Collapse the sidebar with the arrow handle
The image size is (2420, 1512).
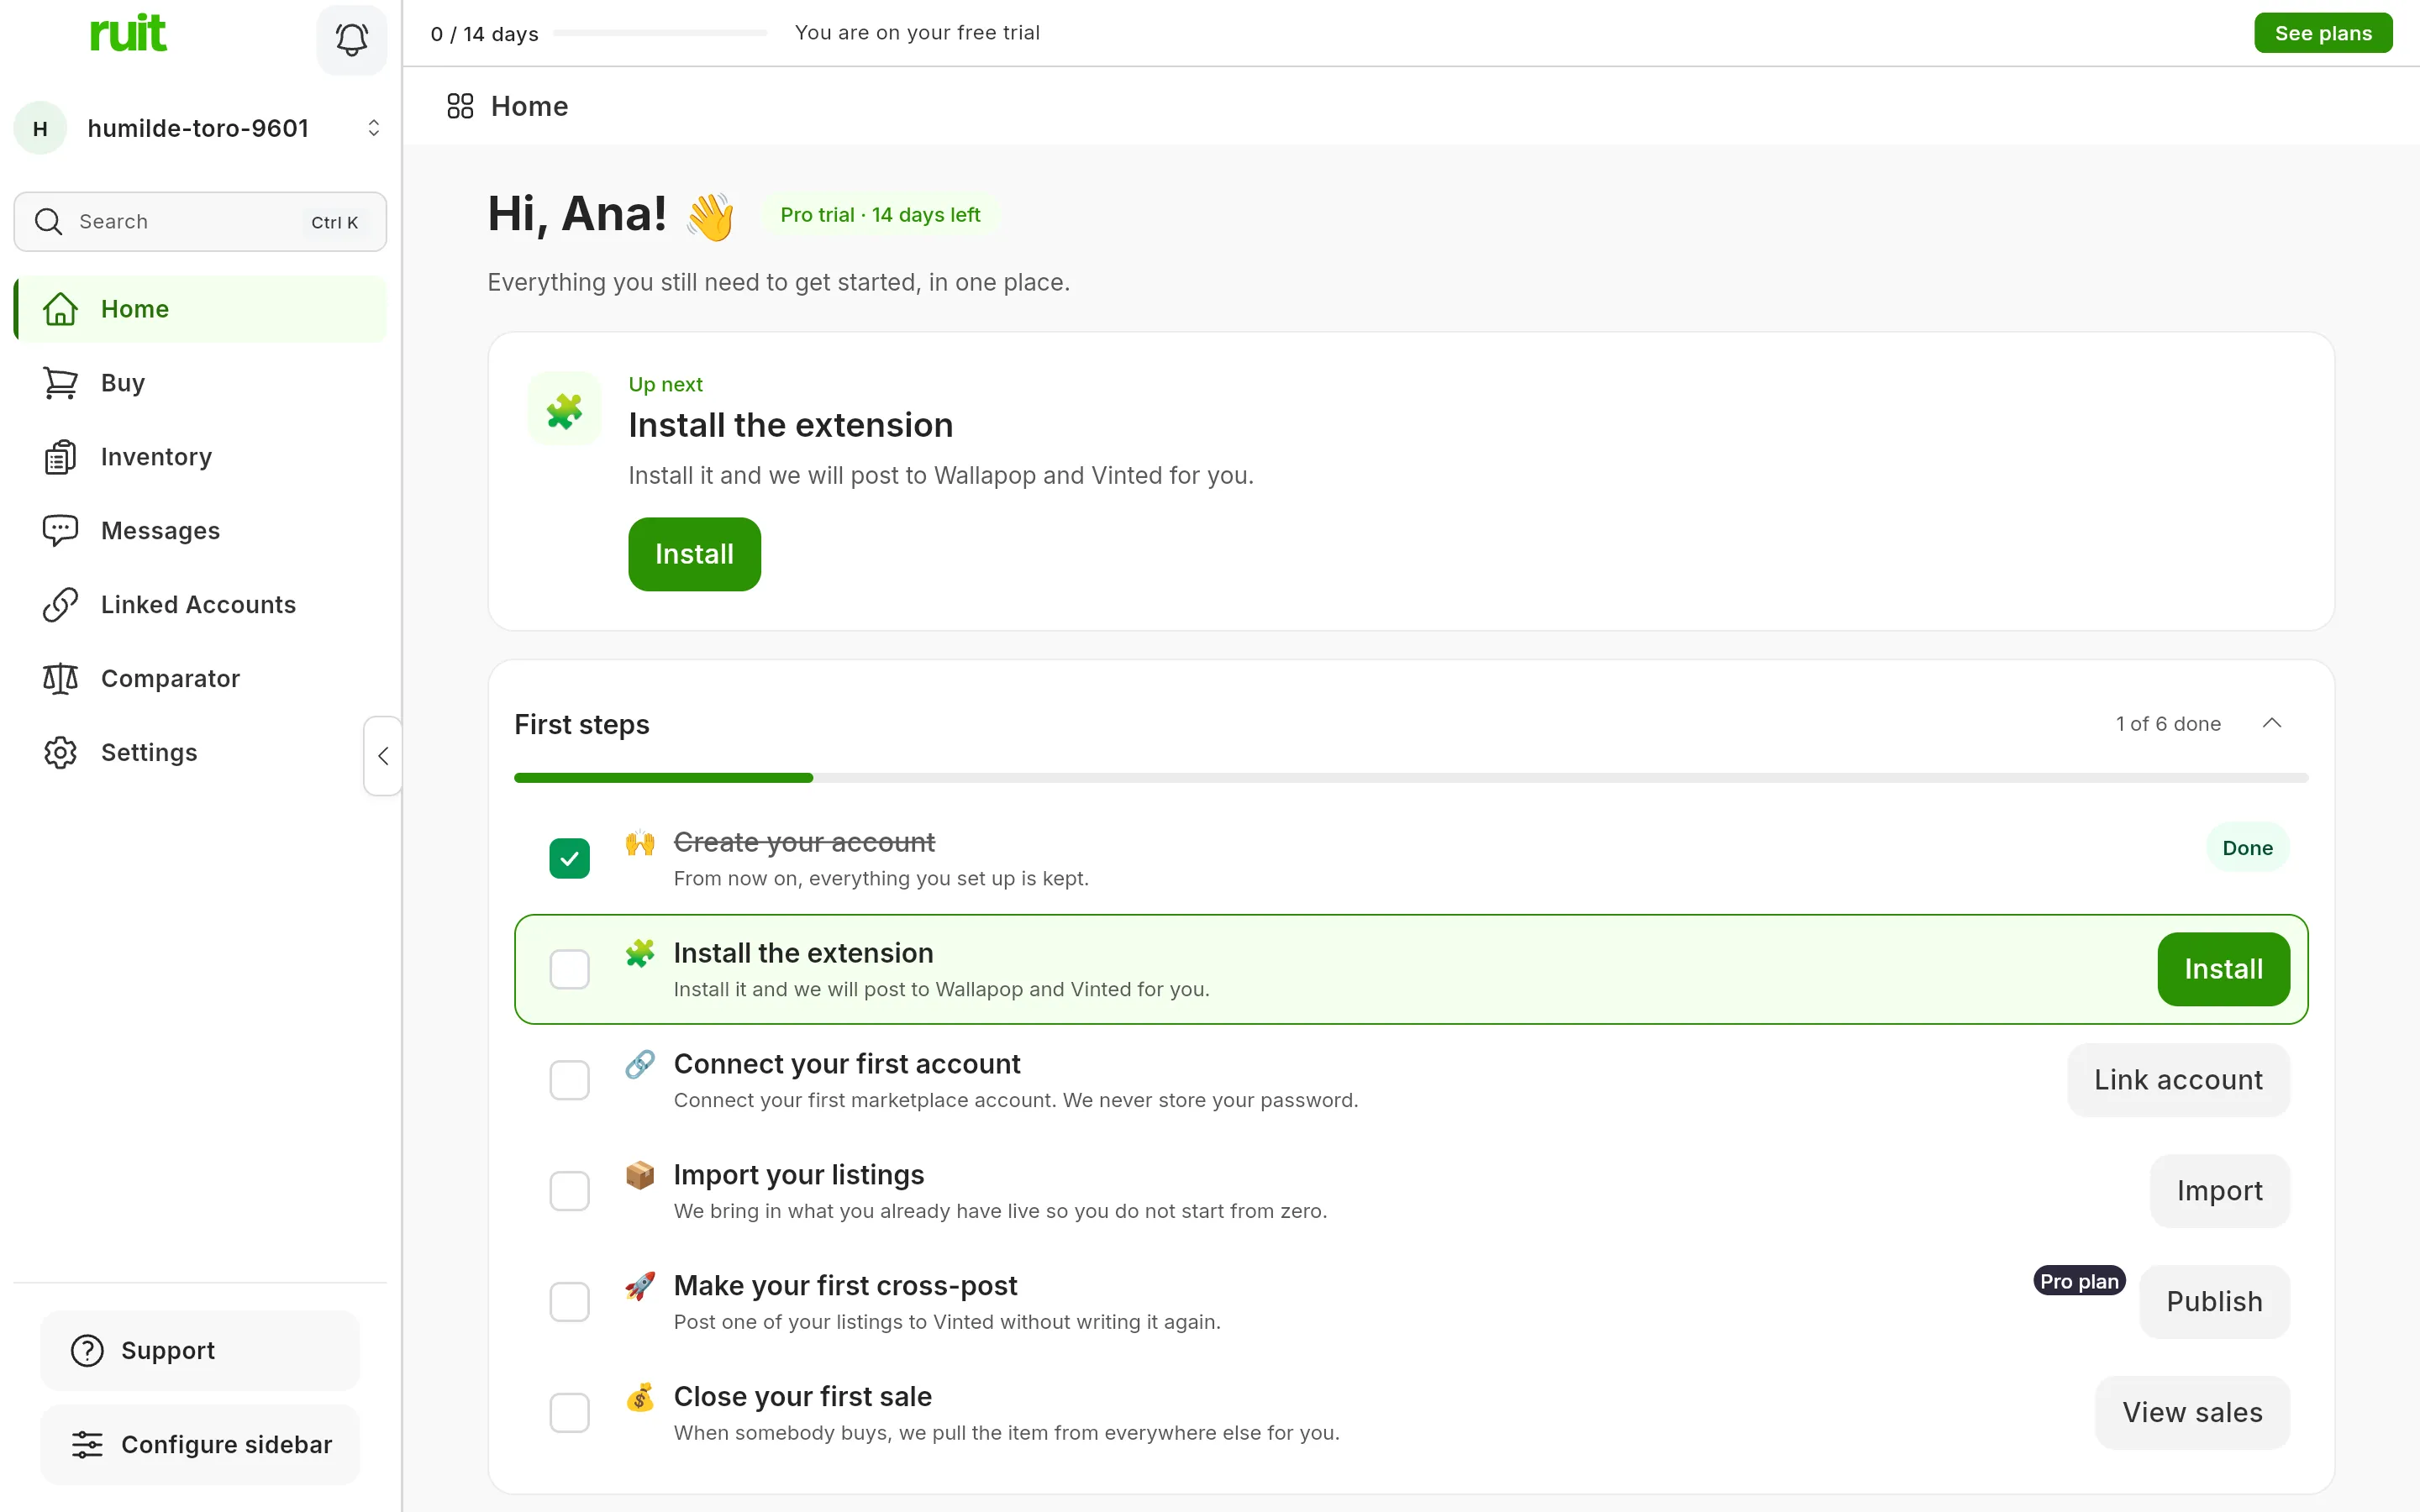point(383,756)
